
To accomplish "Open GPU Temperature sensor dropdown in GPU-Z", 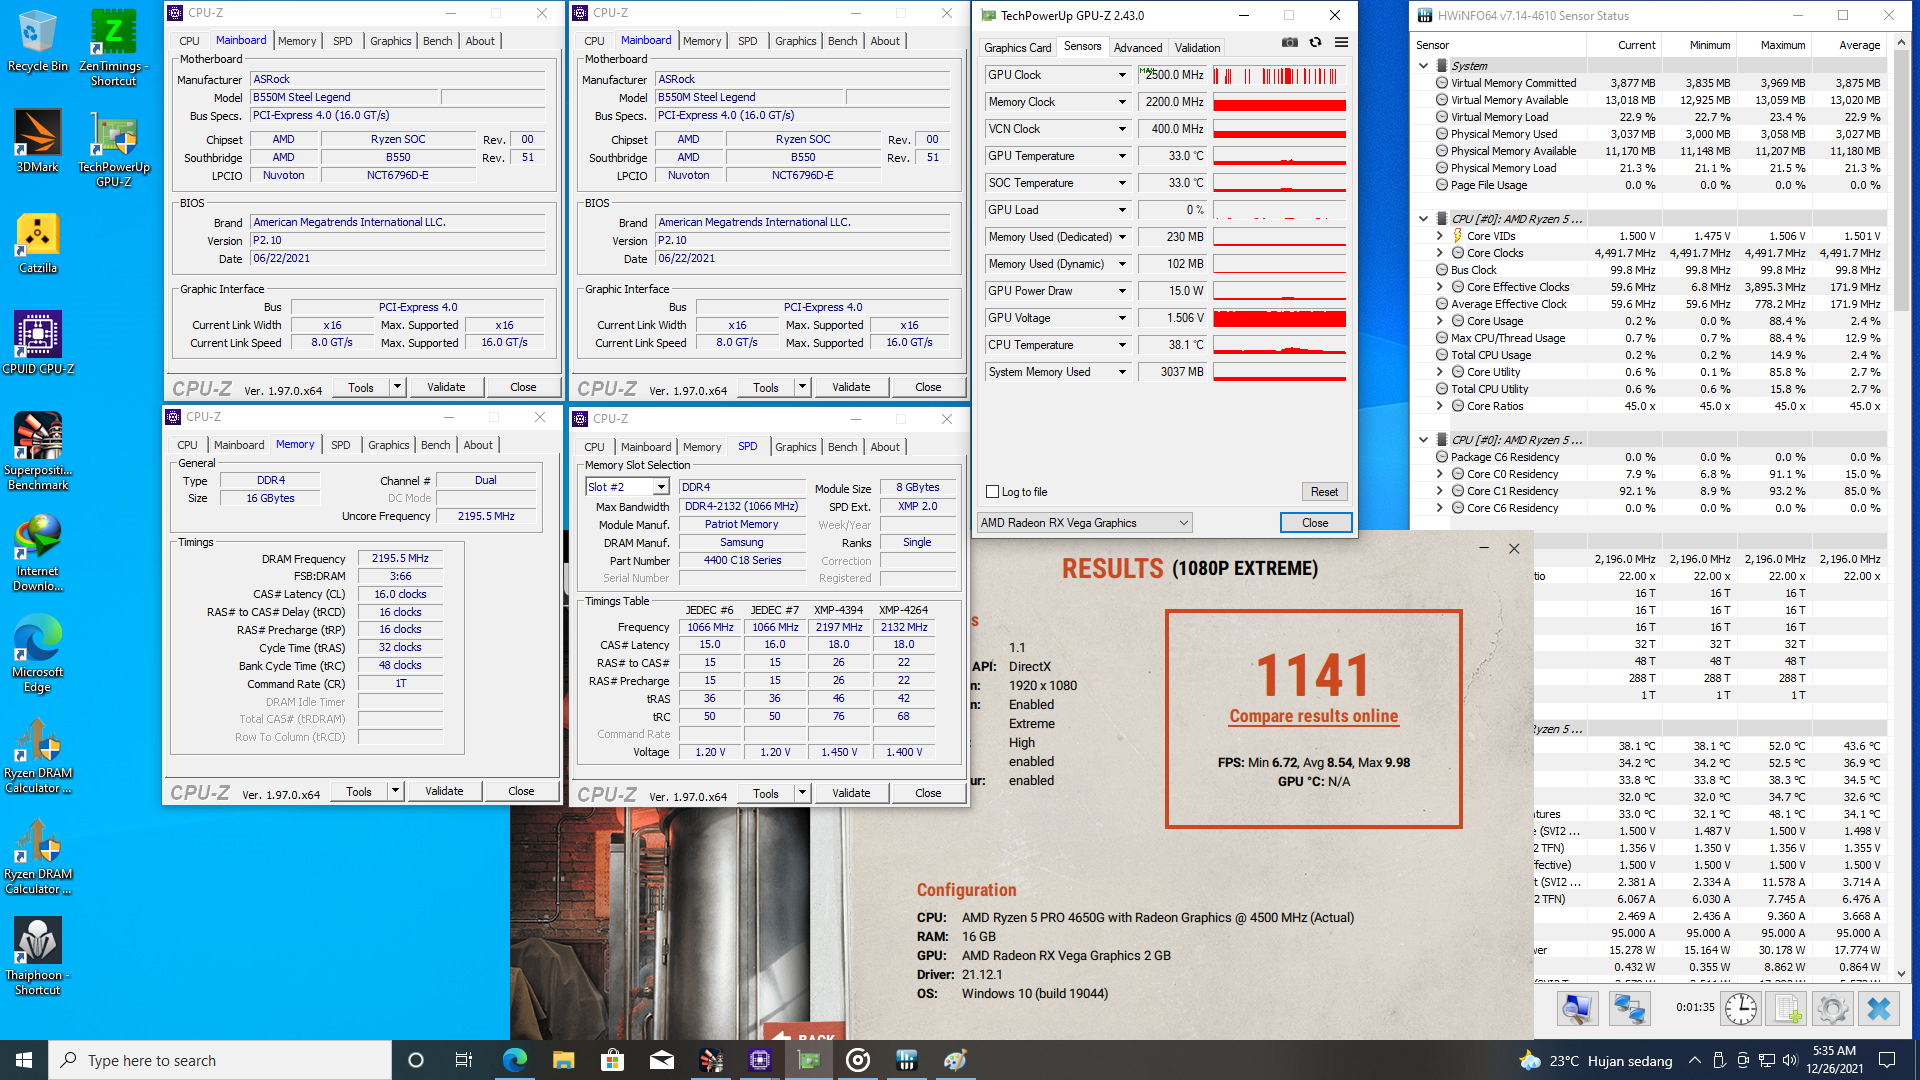I will point(1122,156).
